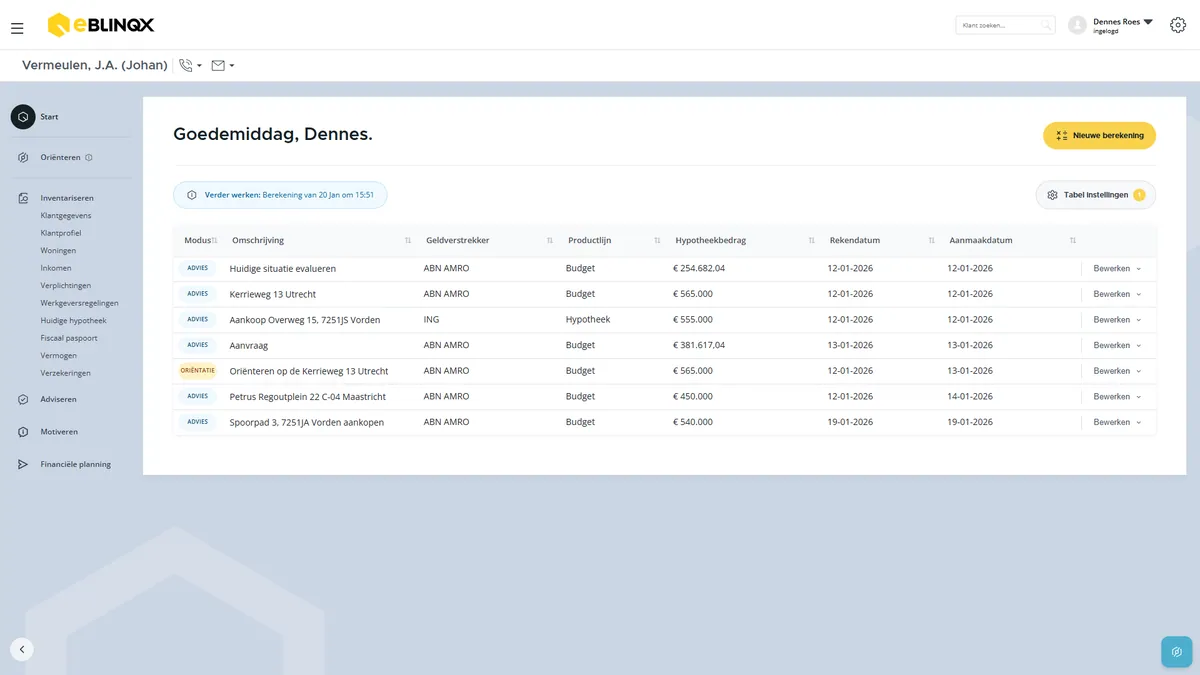Click the phone contact icon
The height and width of the screenshot is (675, 1200).
point(186,66)
